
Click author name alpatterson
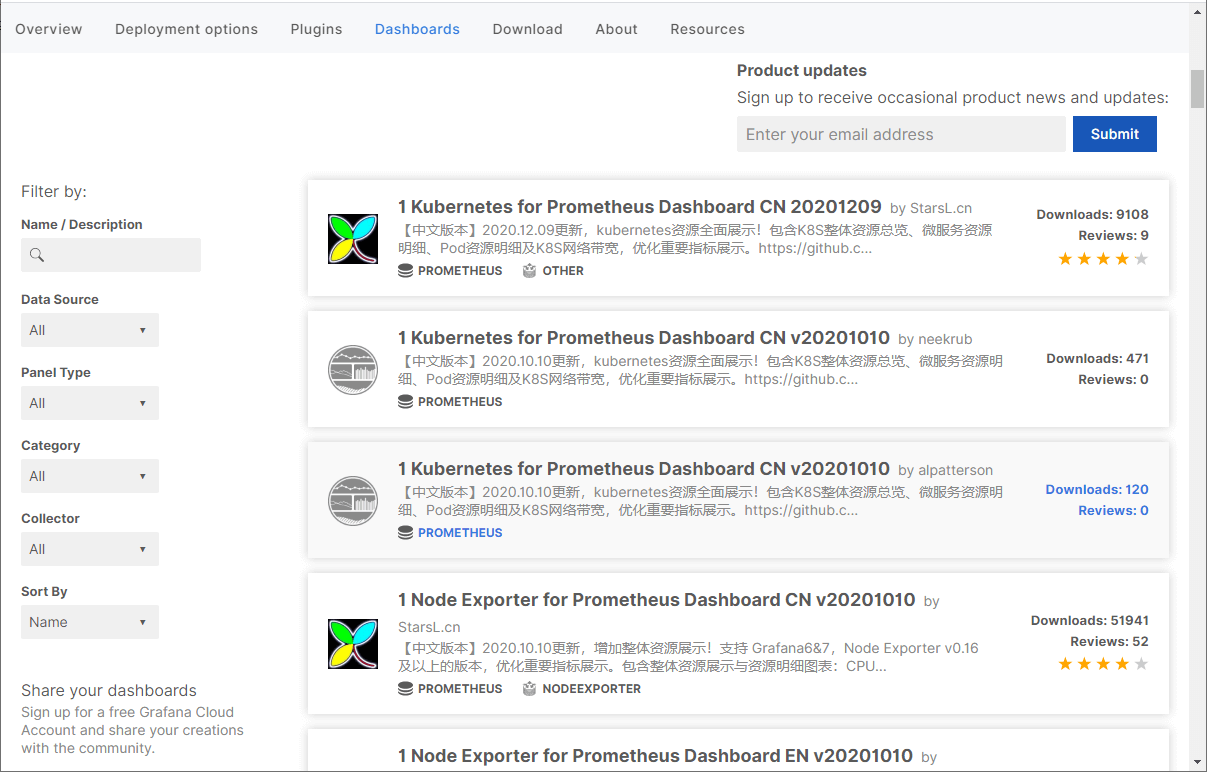(x=955, y=471)
